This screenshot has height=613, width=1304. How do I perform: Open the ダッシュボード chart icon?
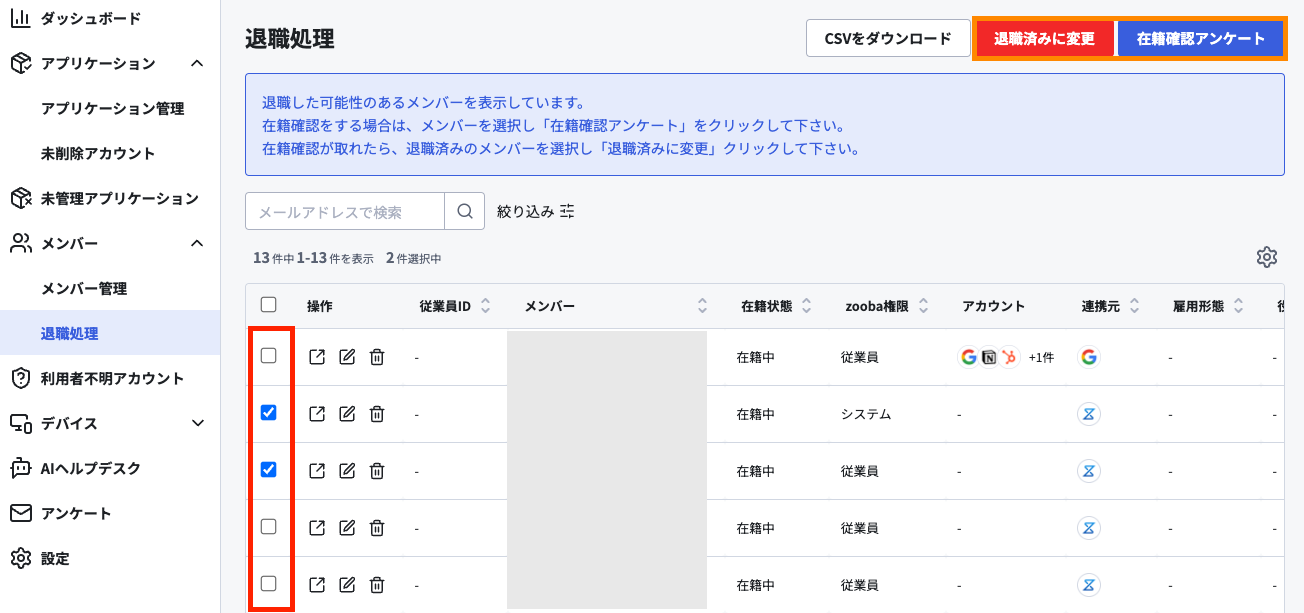click(20, 18)
